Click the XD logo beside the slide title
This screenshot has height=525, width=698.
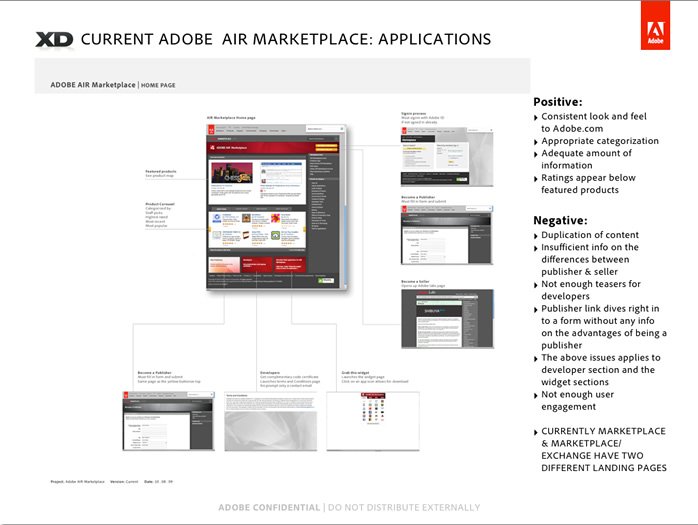[x=54, y=40]
